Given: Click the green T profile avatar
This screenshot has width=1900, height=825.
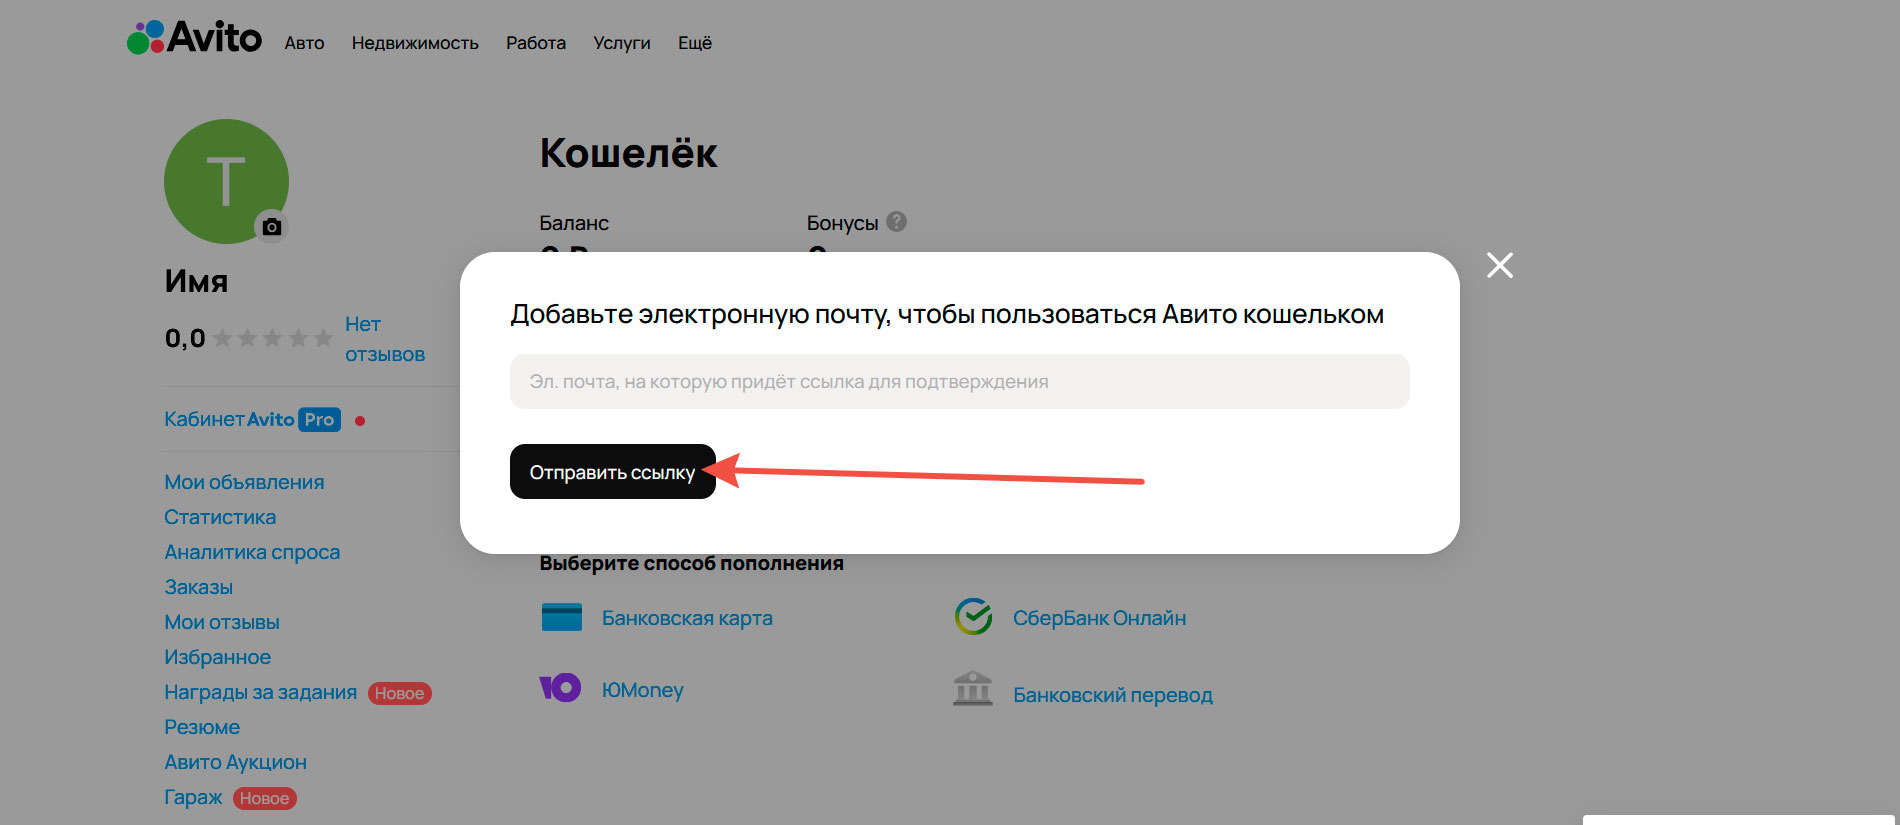Looking at the screenshot, I should pyautogui.click(x=226, y=181).
